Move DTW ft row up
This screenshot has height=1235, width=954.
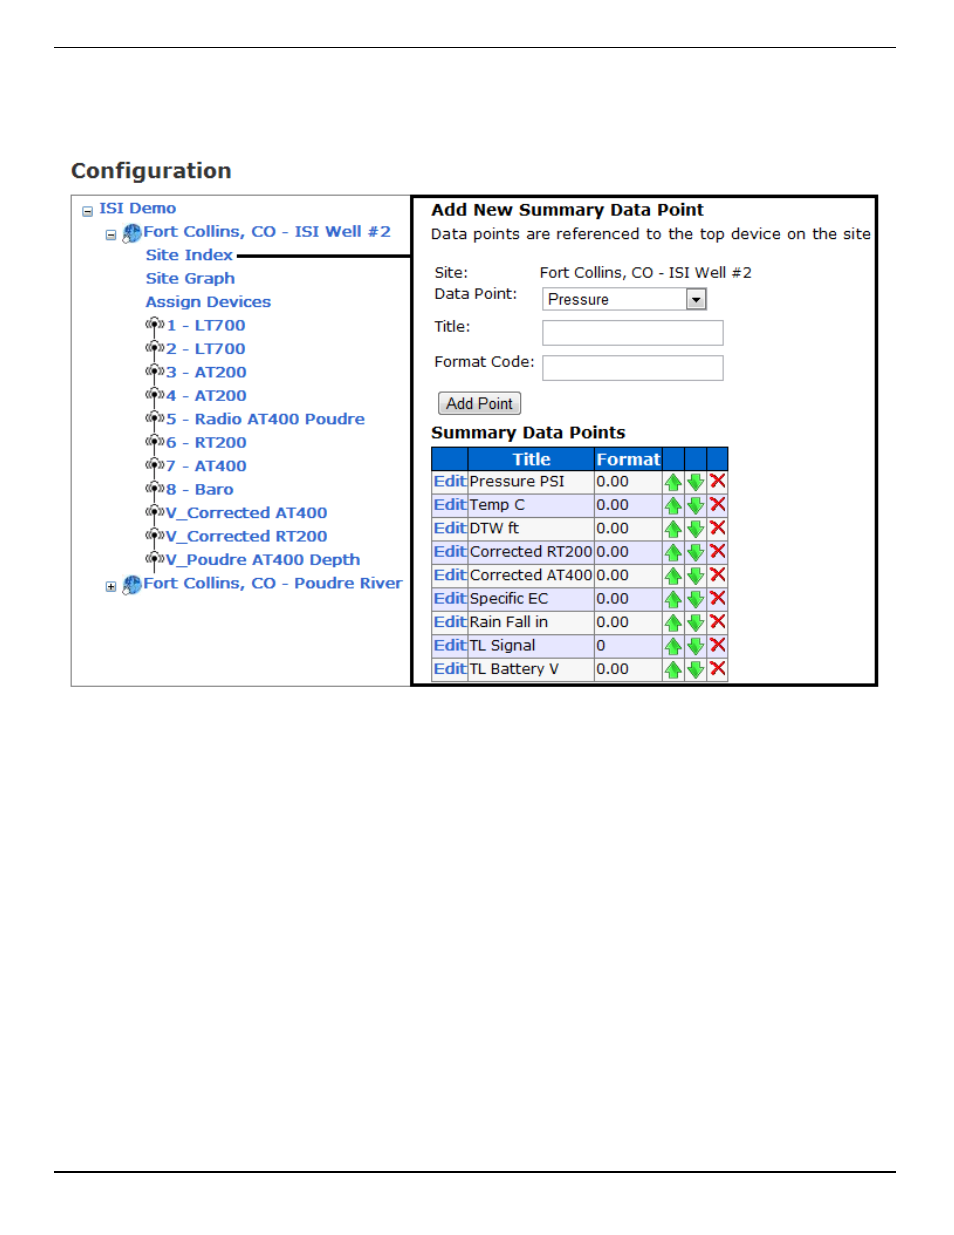coord(673,529)
